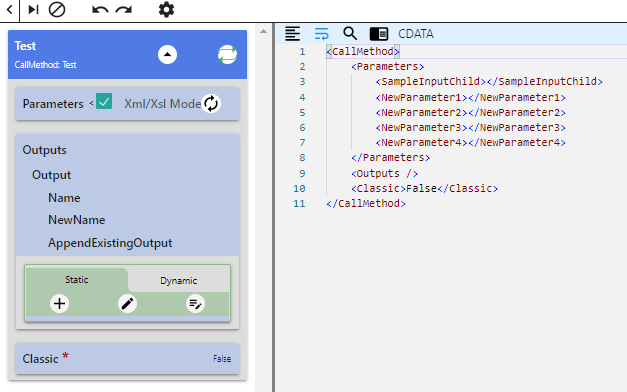The image size is (627, 392).
Task: Click the CallMethod: Test subtitle
Action: point(45,65)
